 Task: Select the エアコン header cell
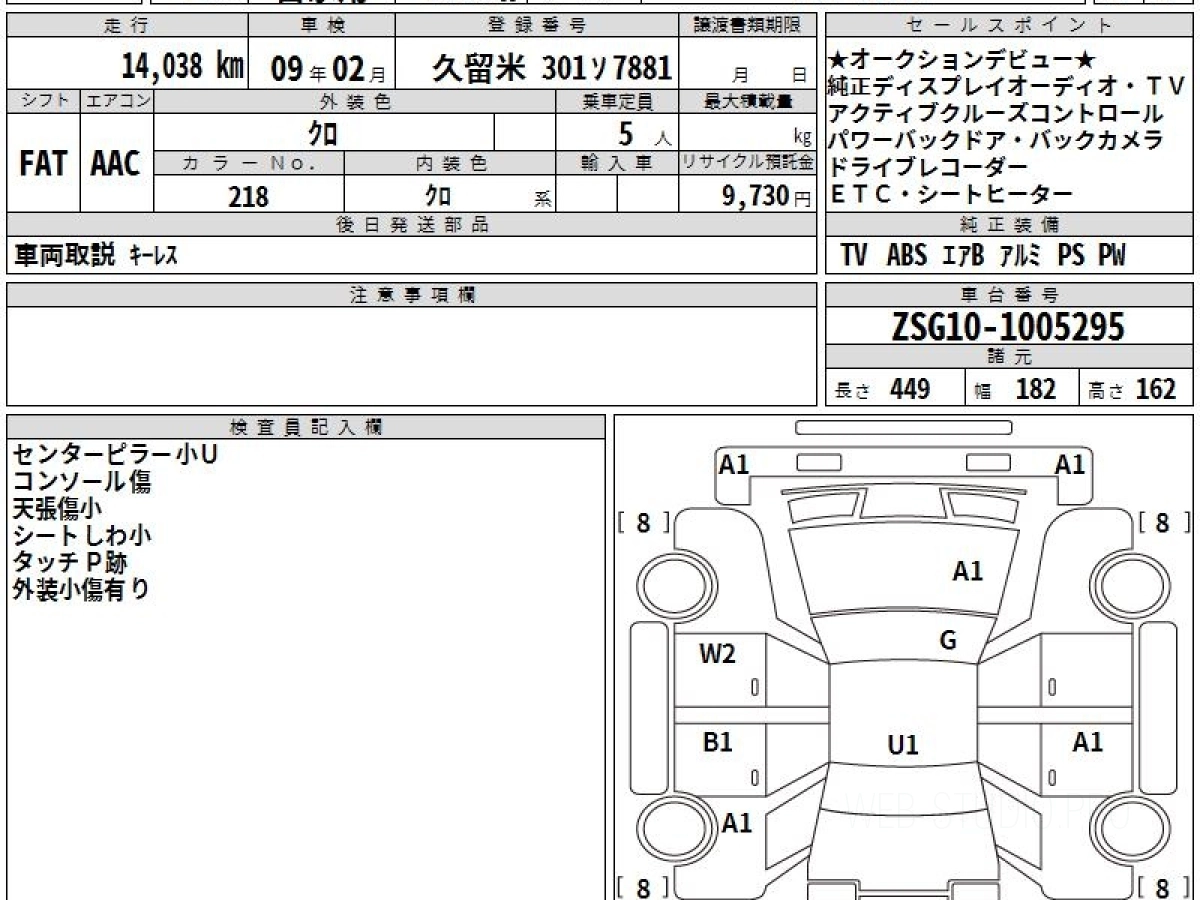click(117, 100)
